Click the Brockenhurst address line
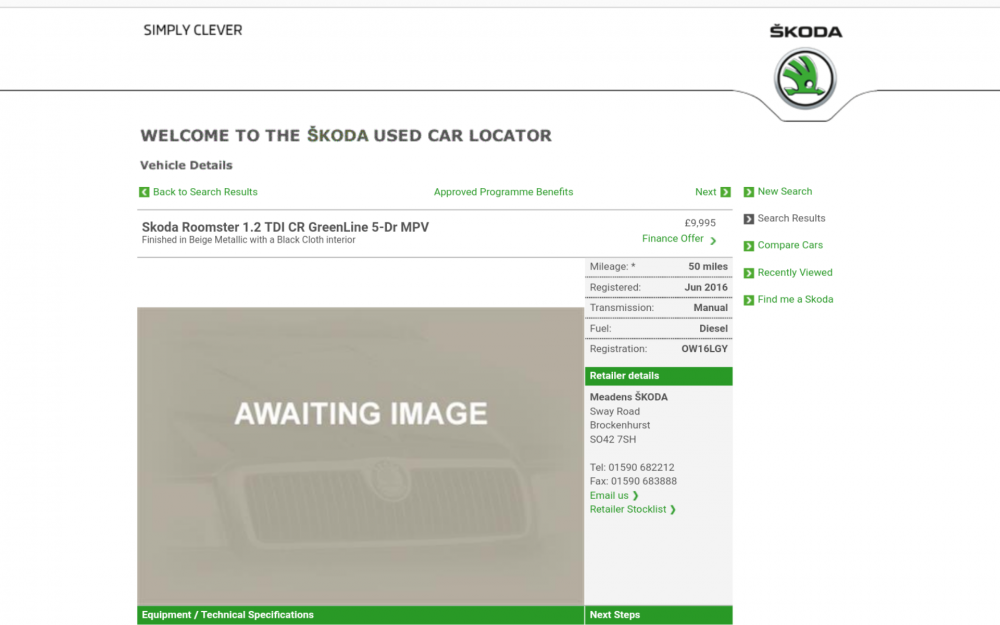 [619, 425]
